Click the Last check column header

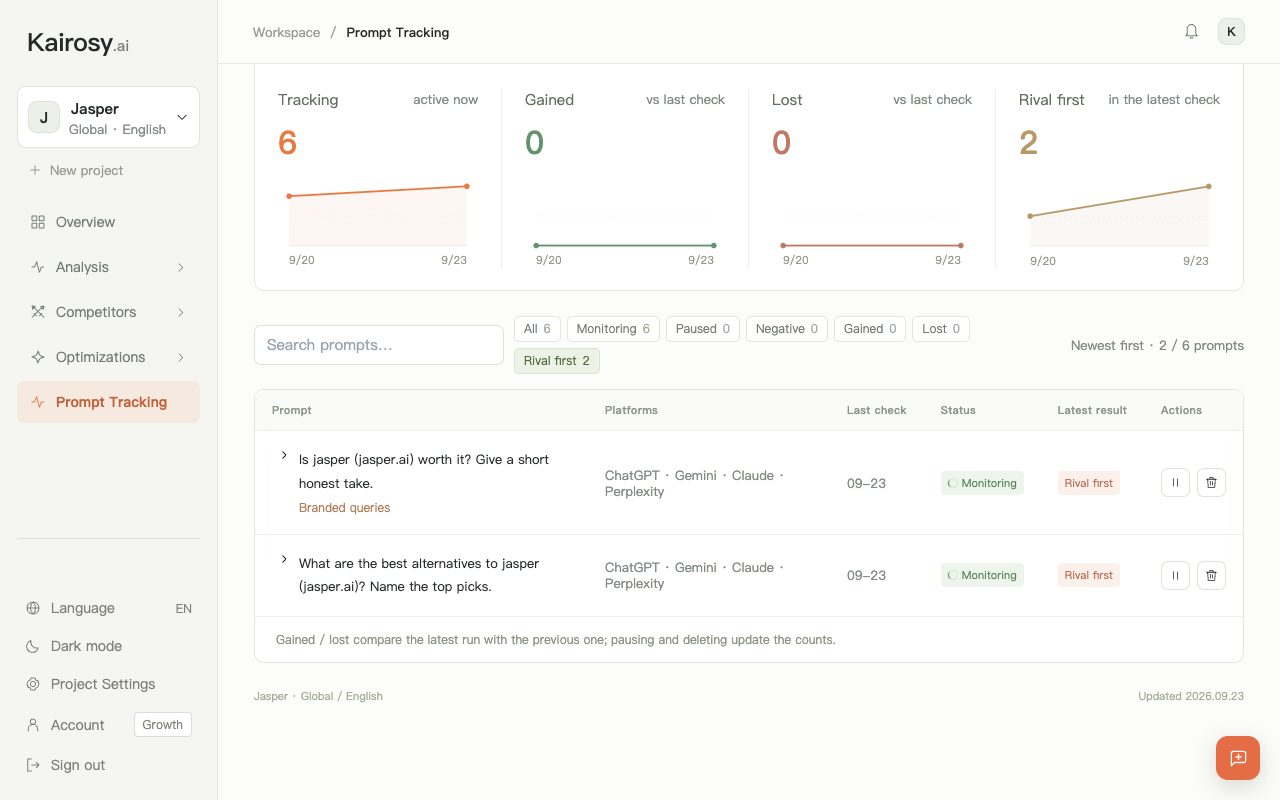pyautogui.click(x=877, y=410)
